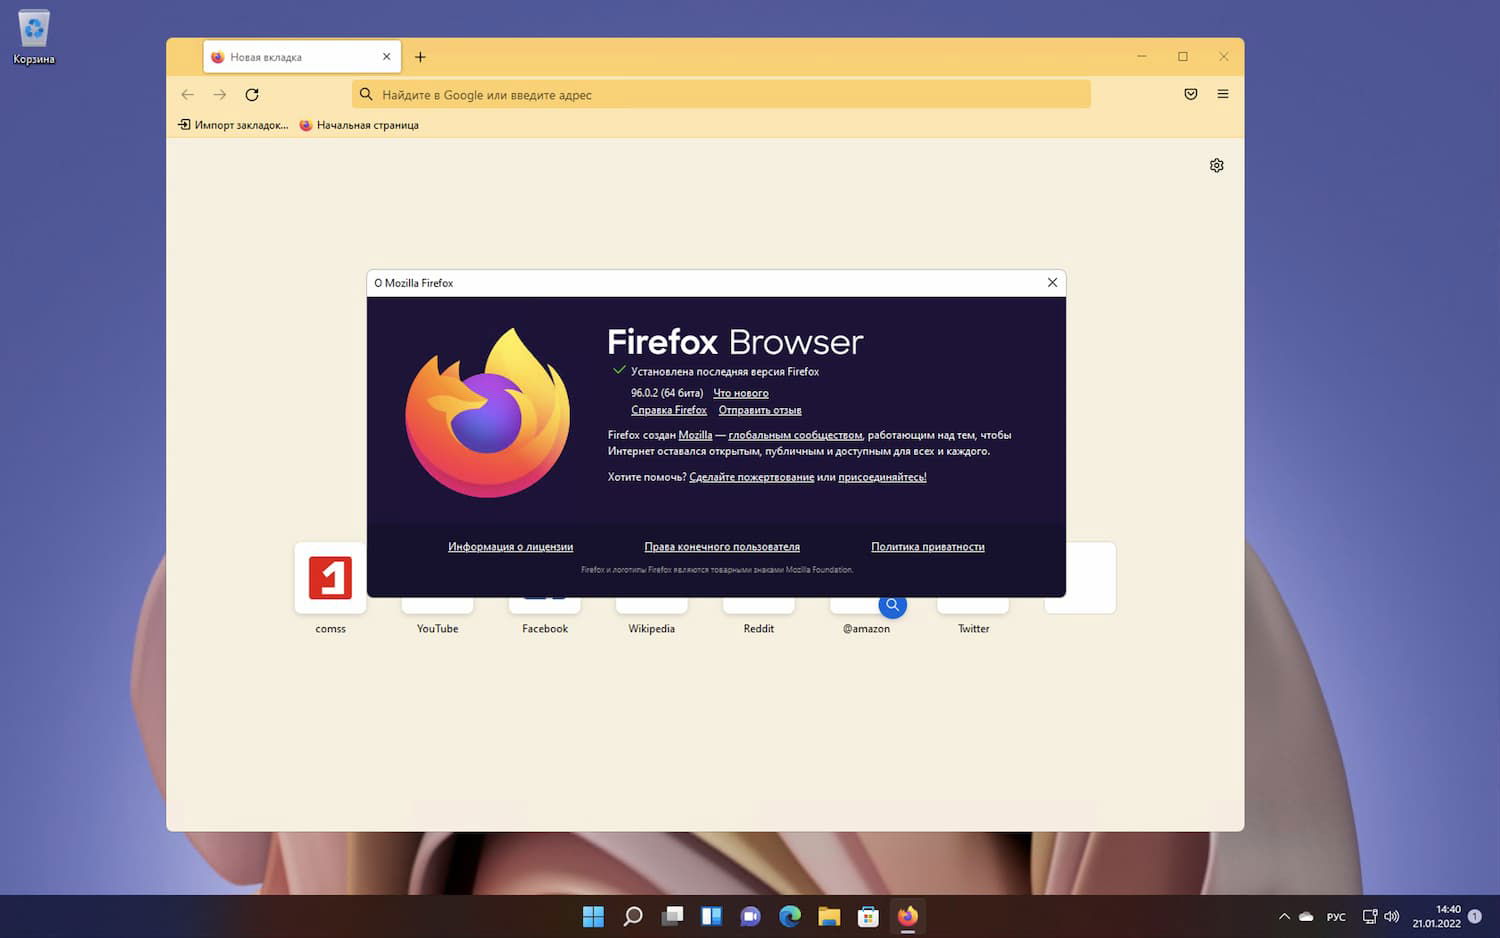This screenshot has width=1500, height=938.
Task: Open network settings from the tray
Action: pos(1370,916)
